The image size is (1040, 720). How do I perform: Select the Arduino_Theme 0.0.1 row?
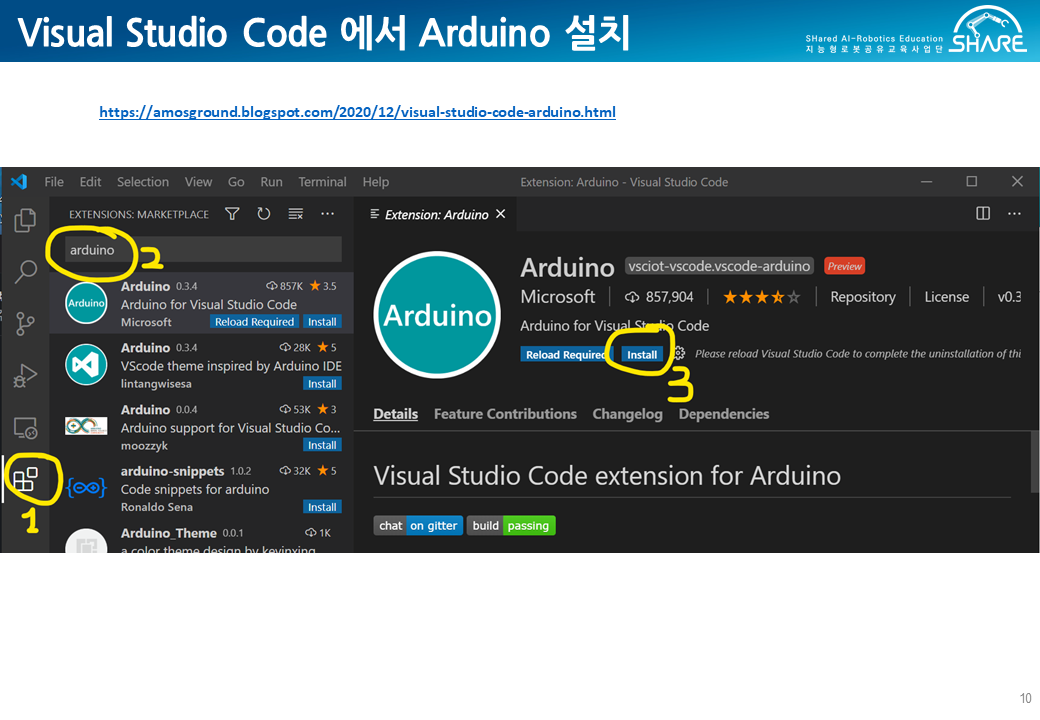[x=202, y=540]
